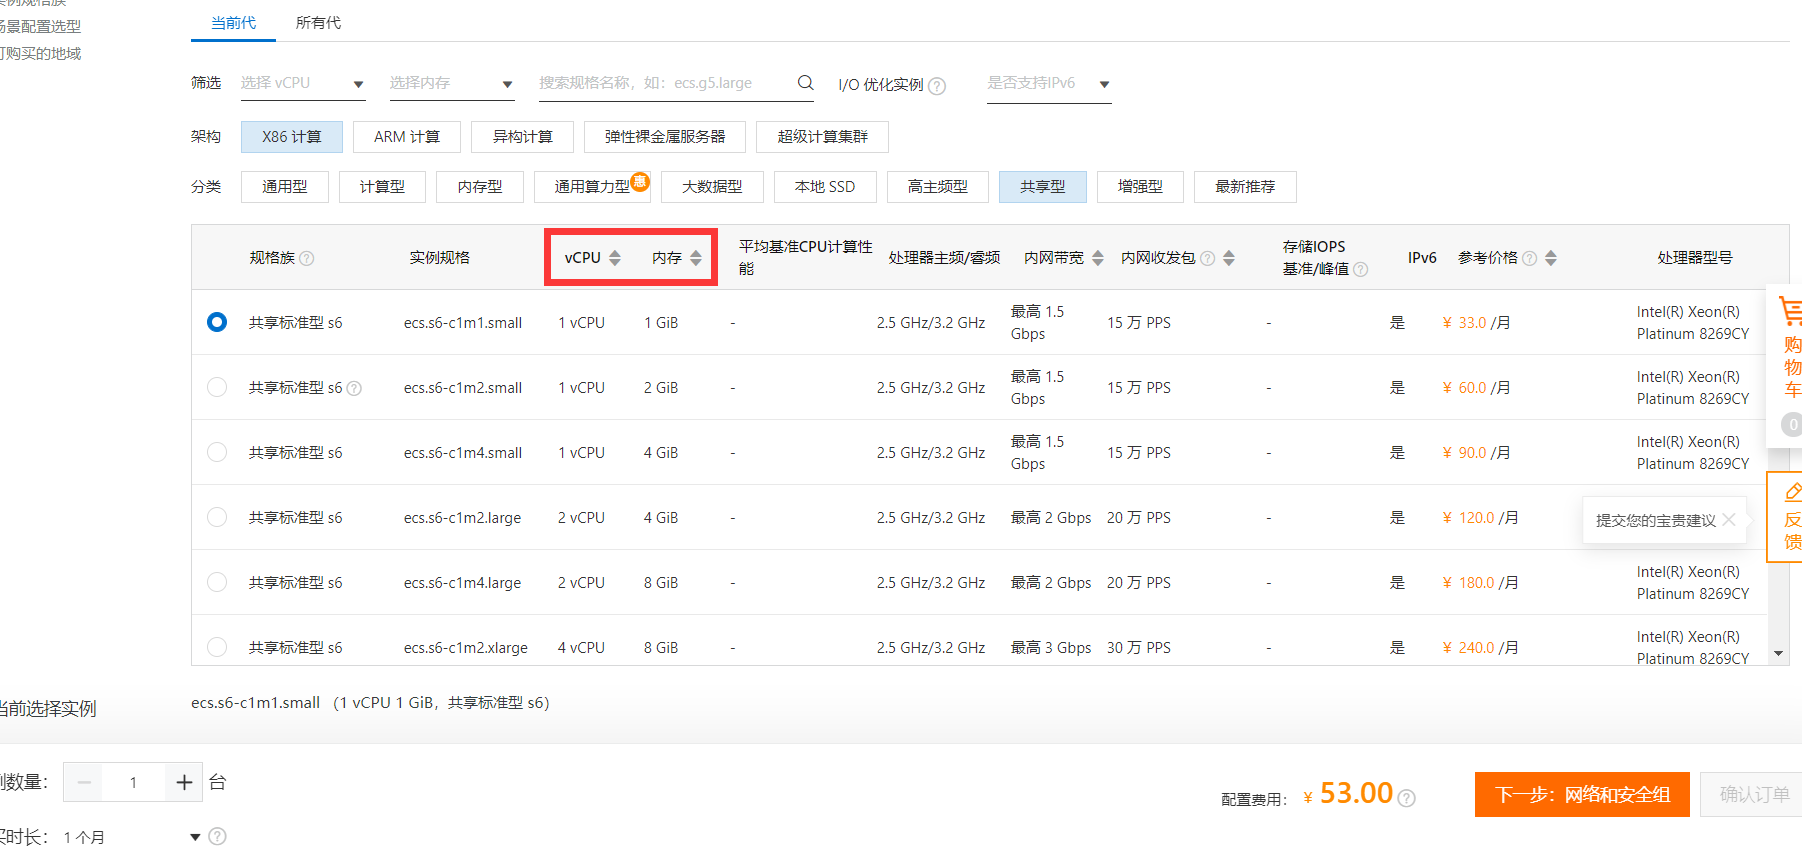Sort by 参考价格 arrows

1551,258
